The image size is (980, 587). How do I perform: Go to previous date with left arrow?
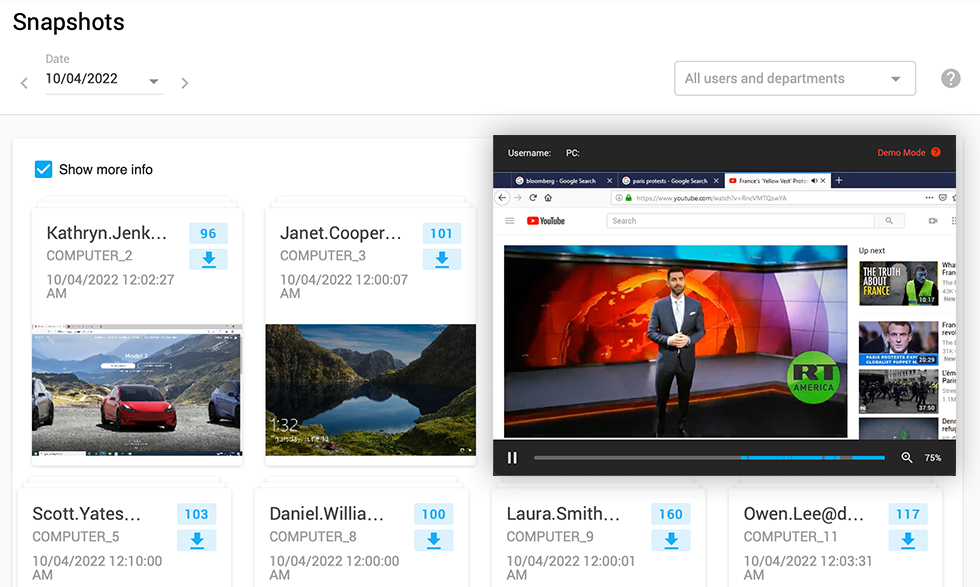[24, 83]
